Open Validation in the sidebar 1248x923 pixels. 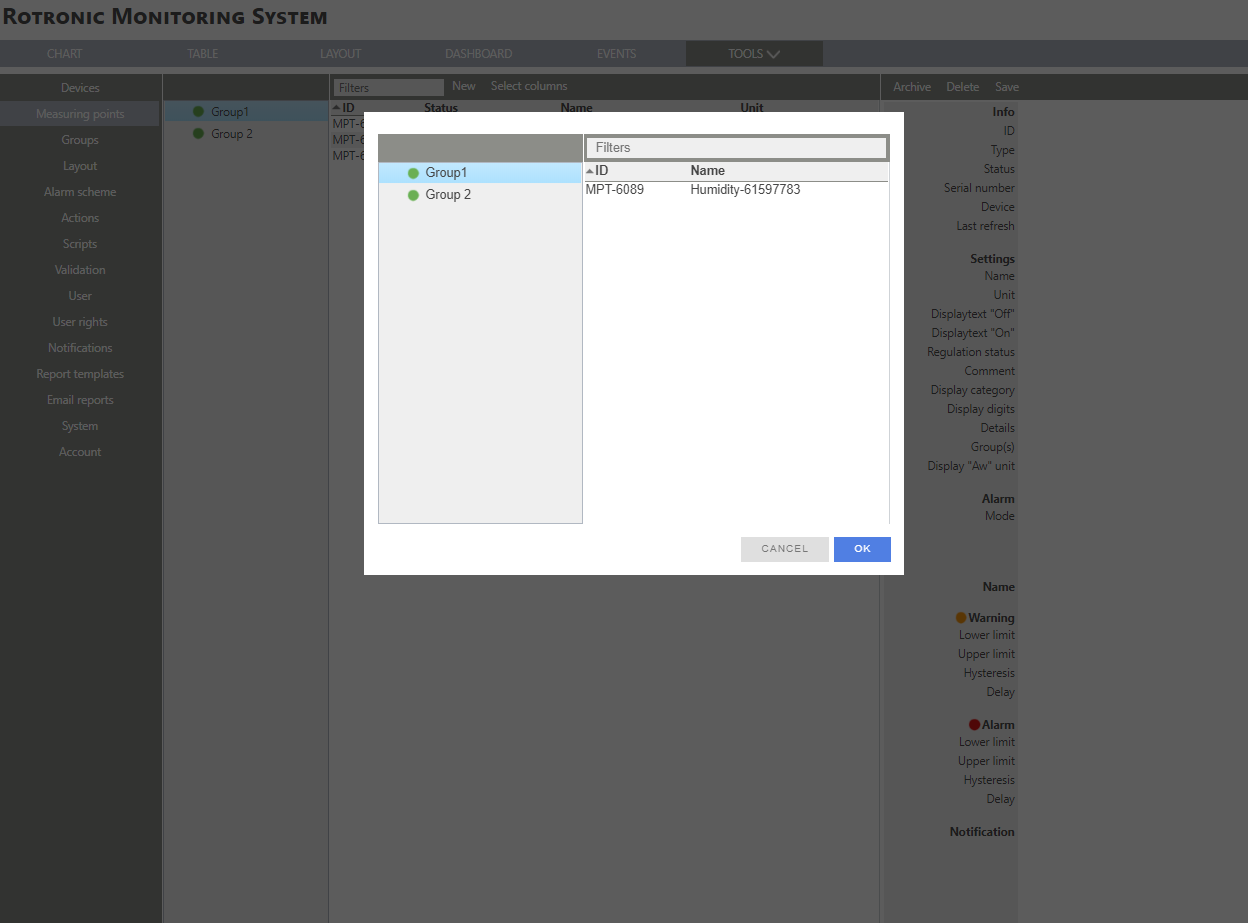[x=80, y=270]
